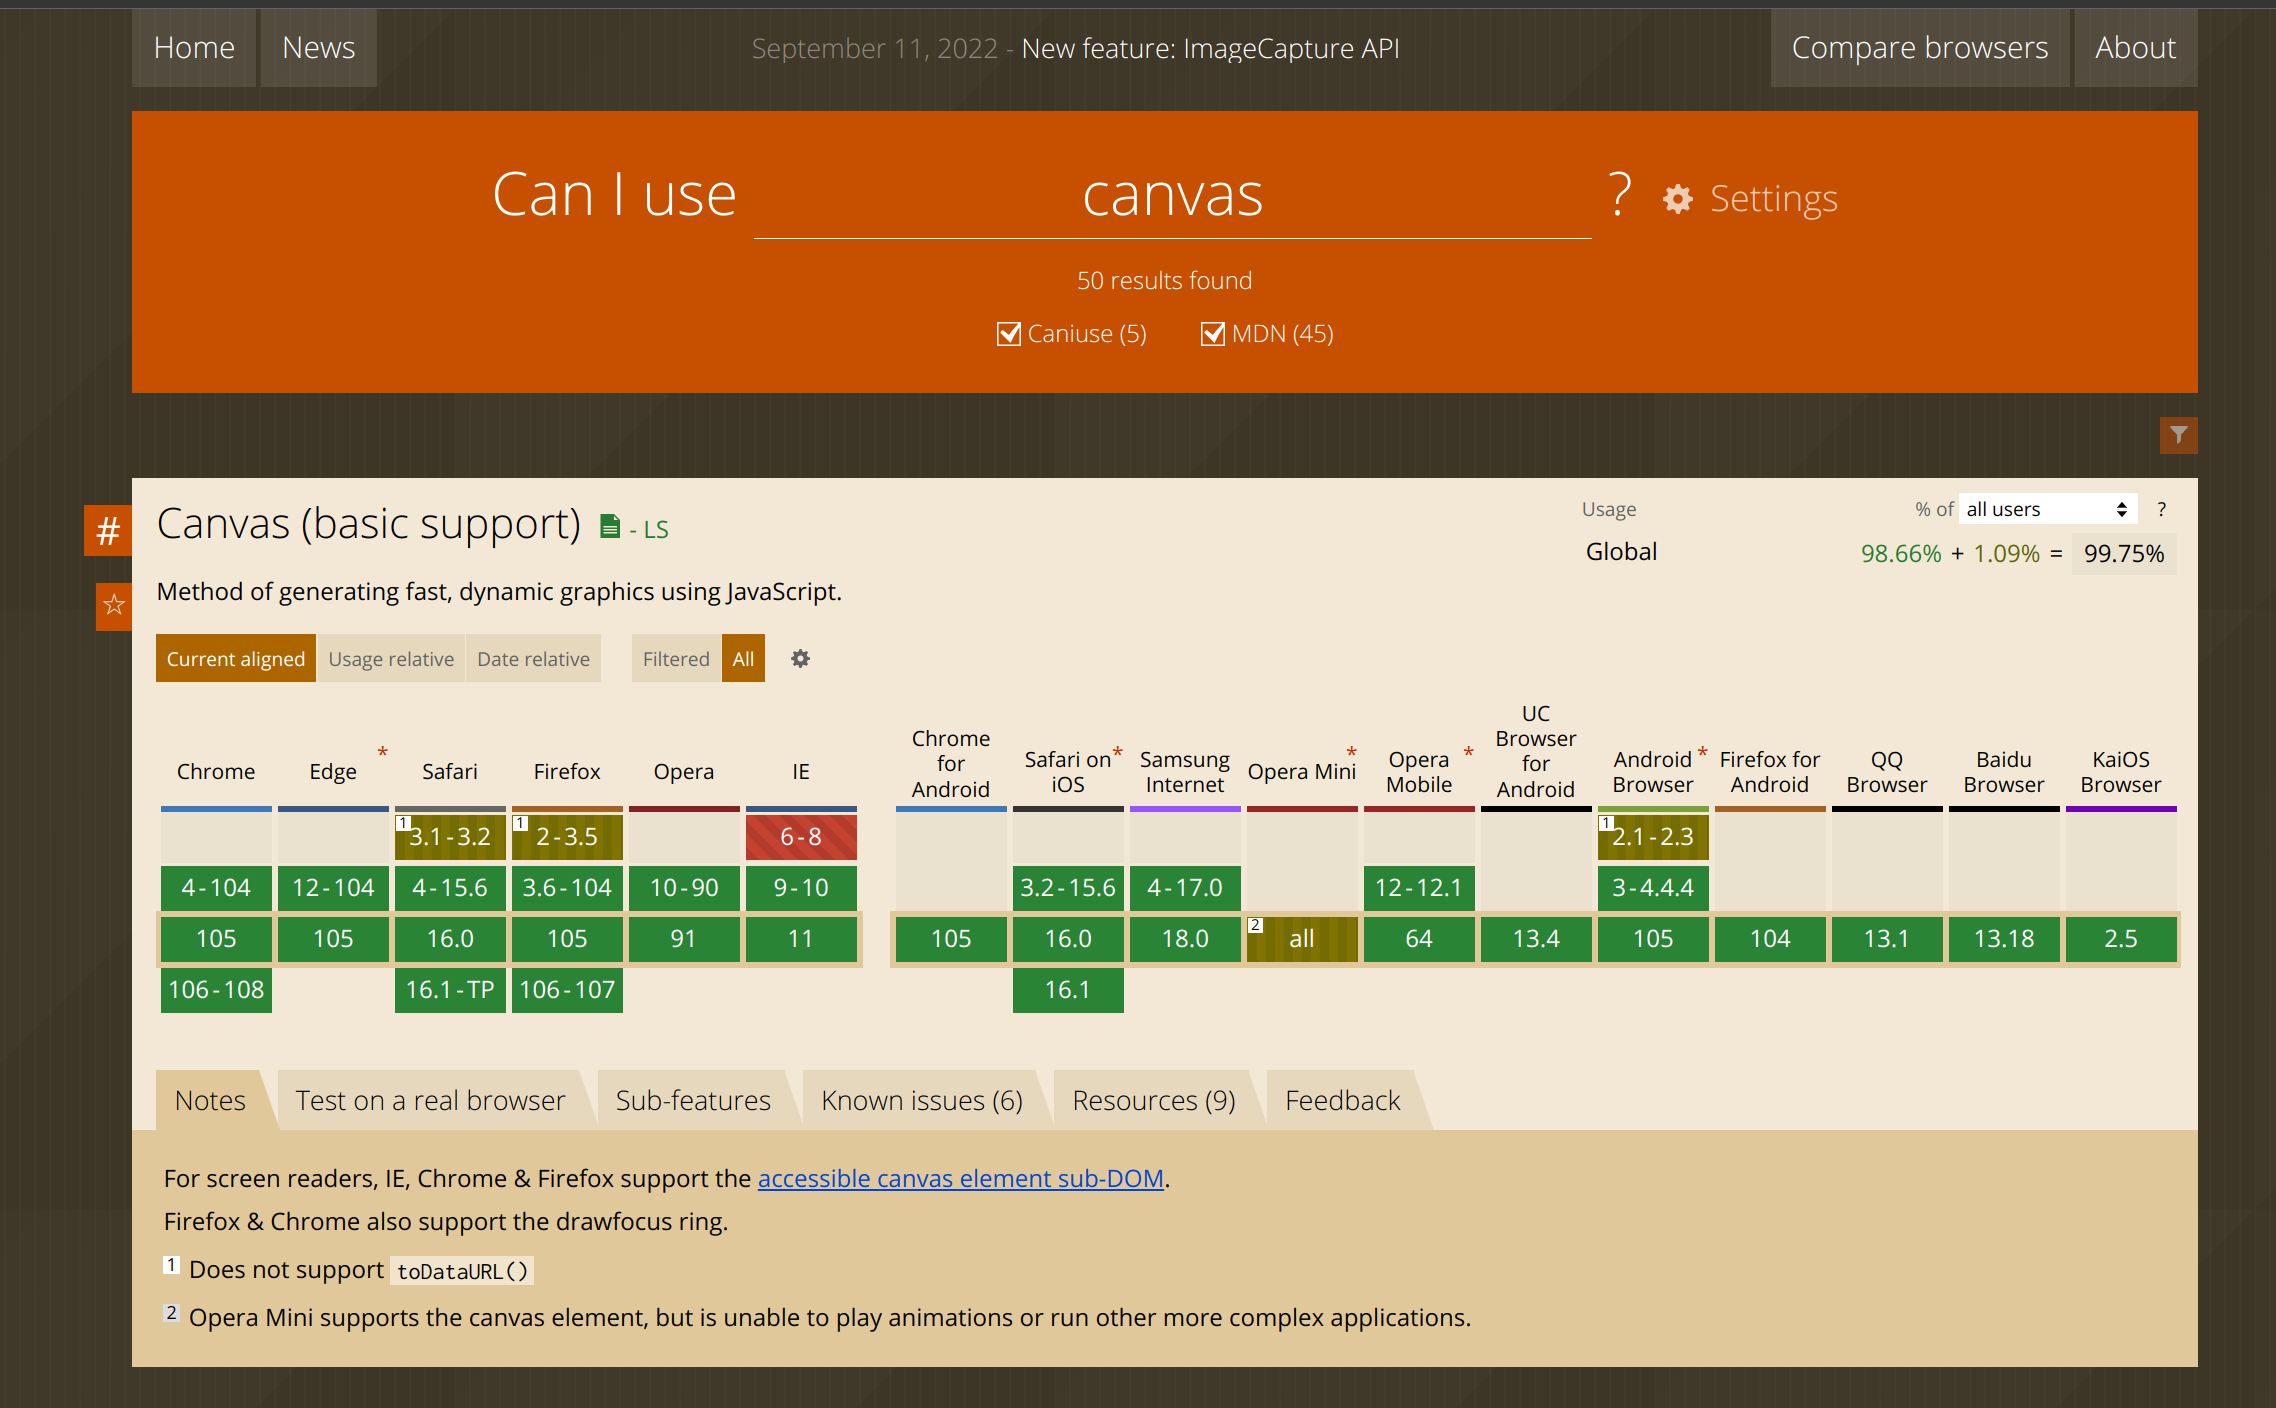Open the Known issues tab

[x=921, y=1100]
